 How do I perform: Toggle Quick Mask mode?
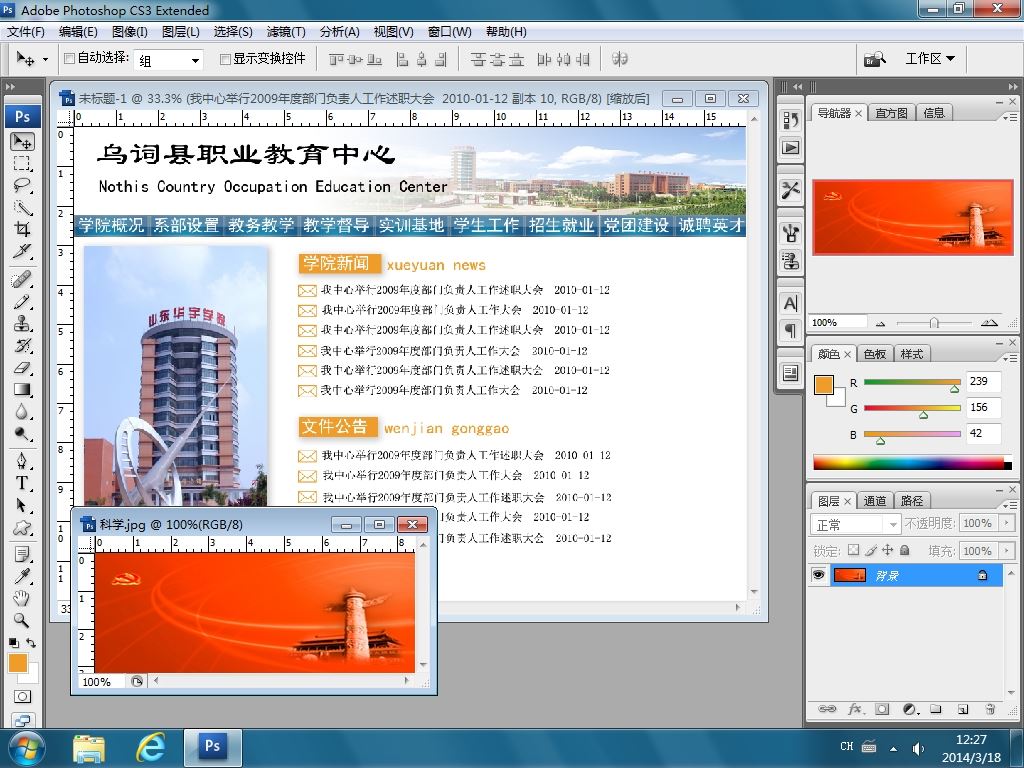pos(22,697)
